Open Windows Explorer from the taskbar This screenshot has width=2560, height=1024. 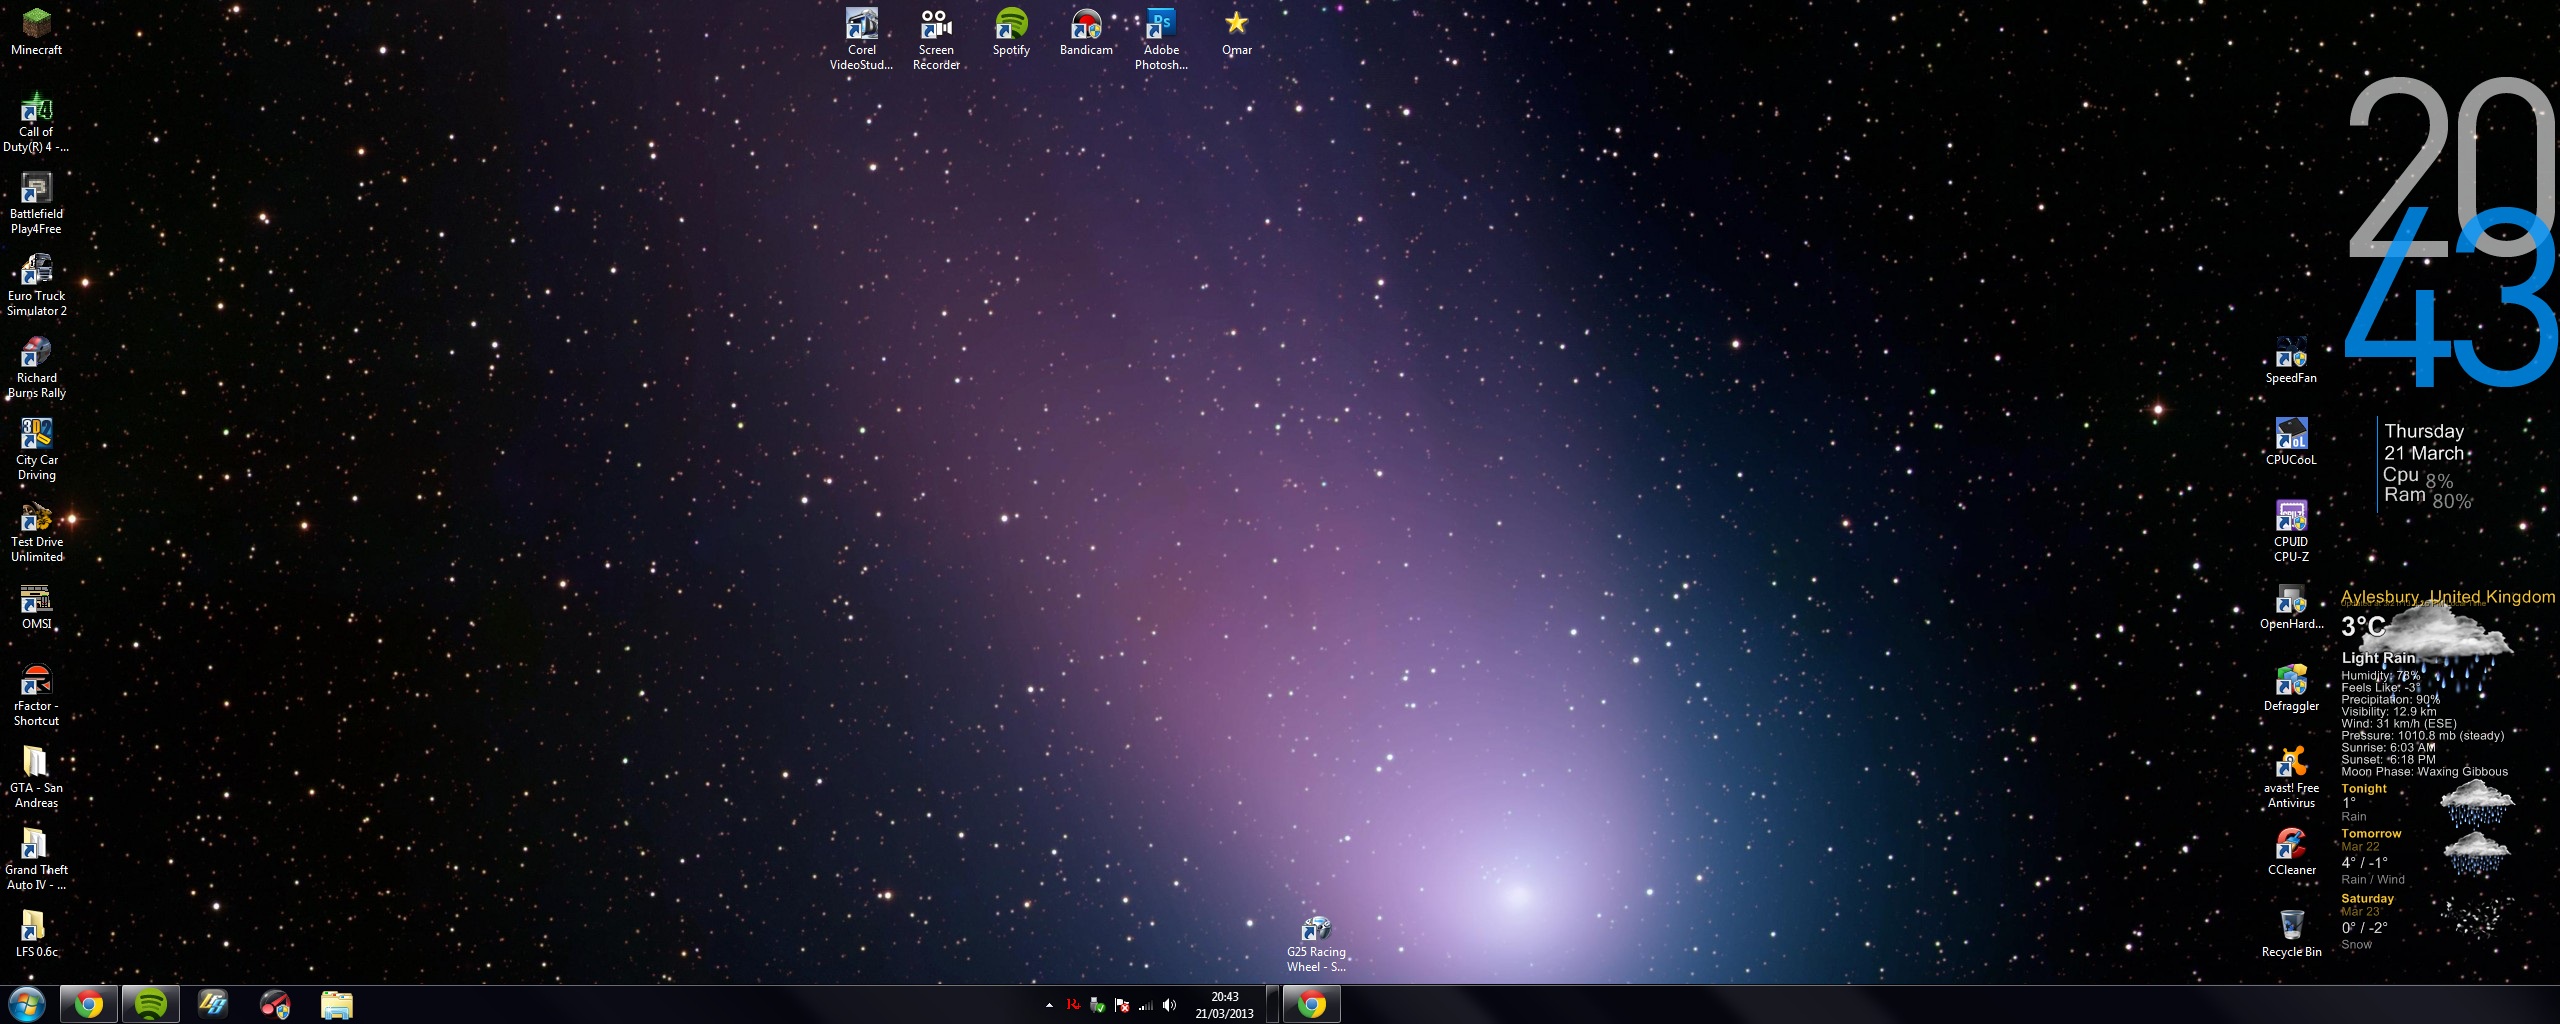pyautogui.click(x=337, y=1004)
